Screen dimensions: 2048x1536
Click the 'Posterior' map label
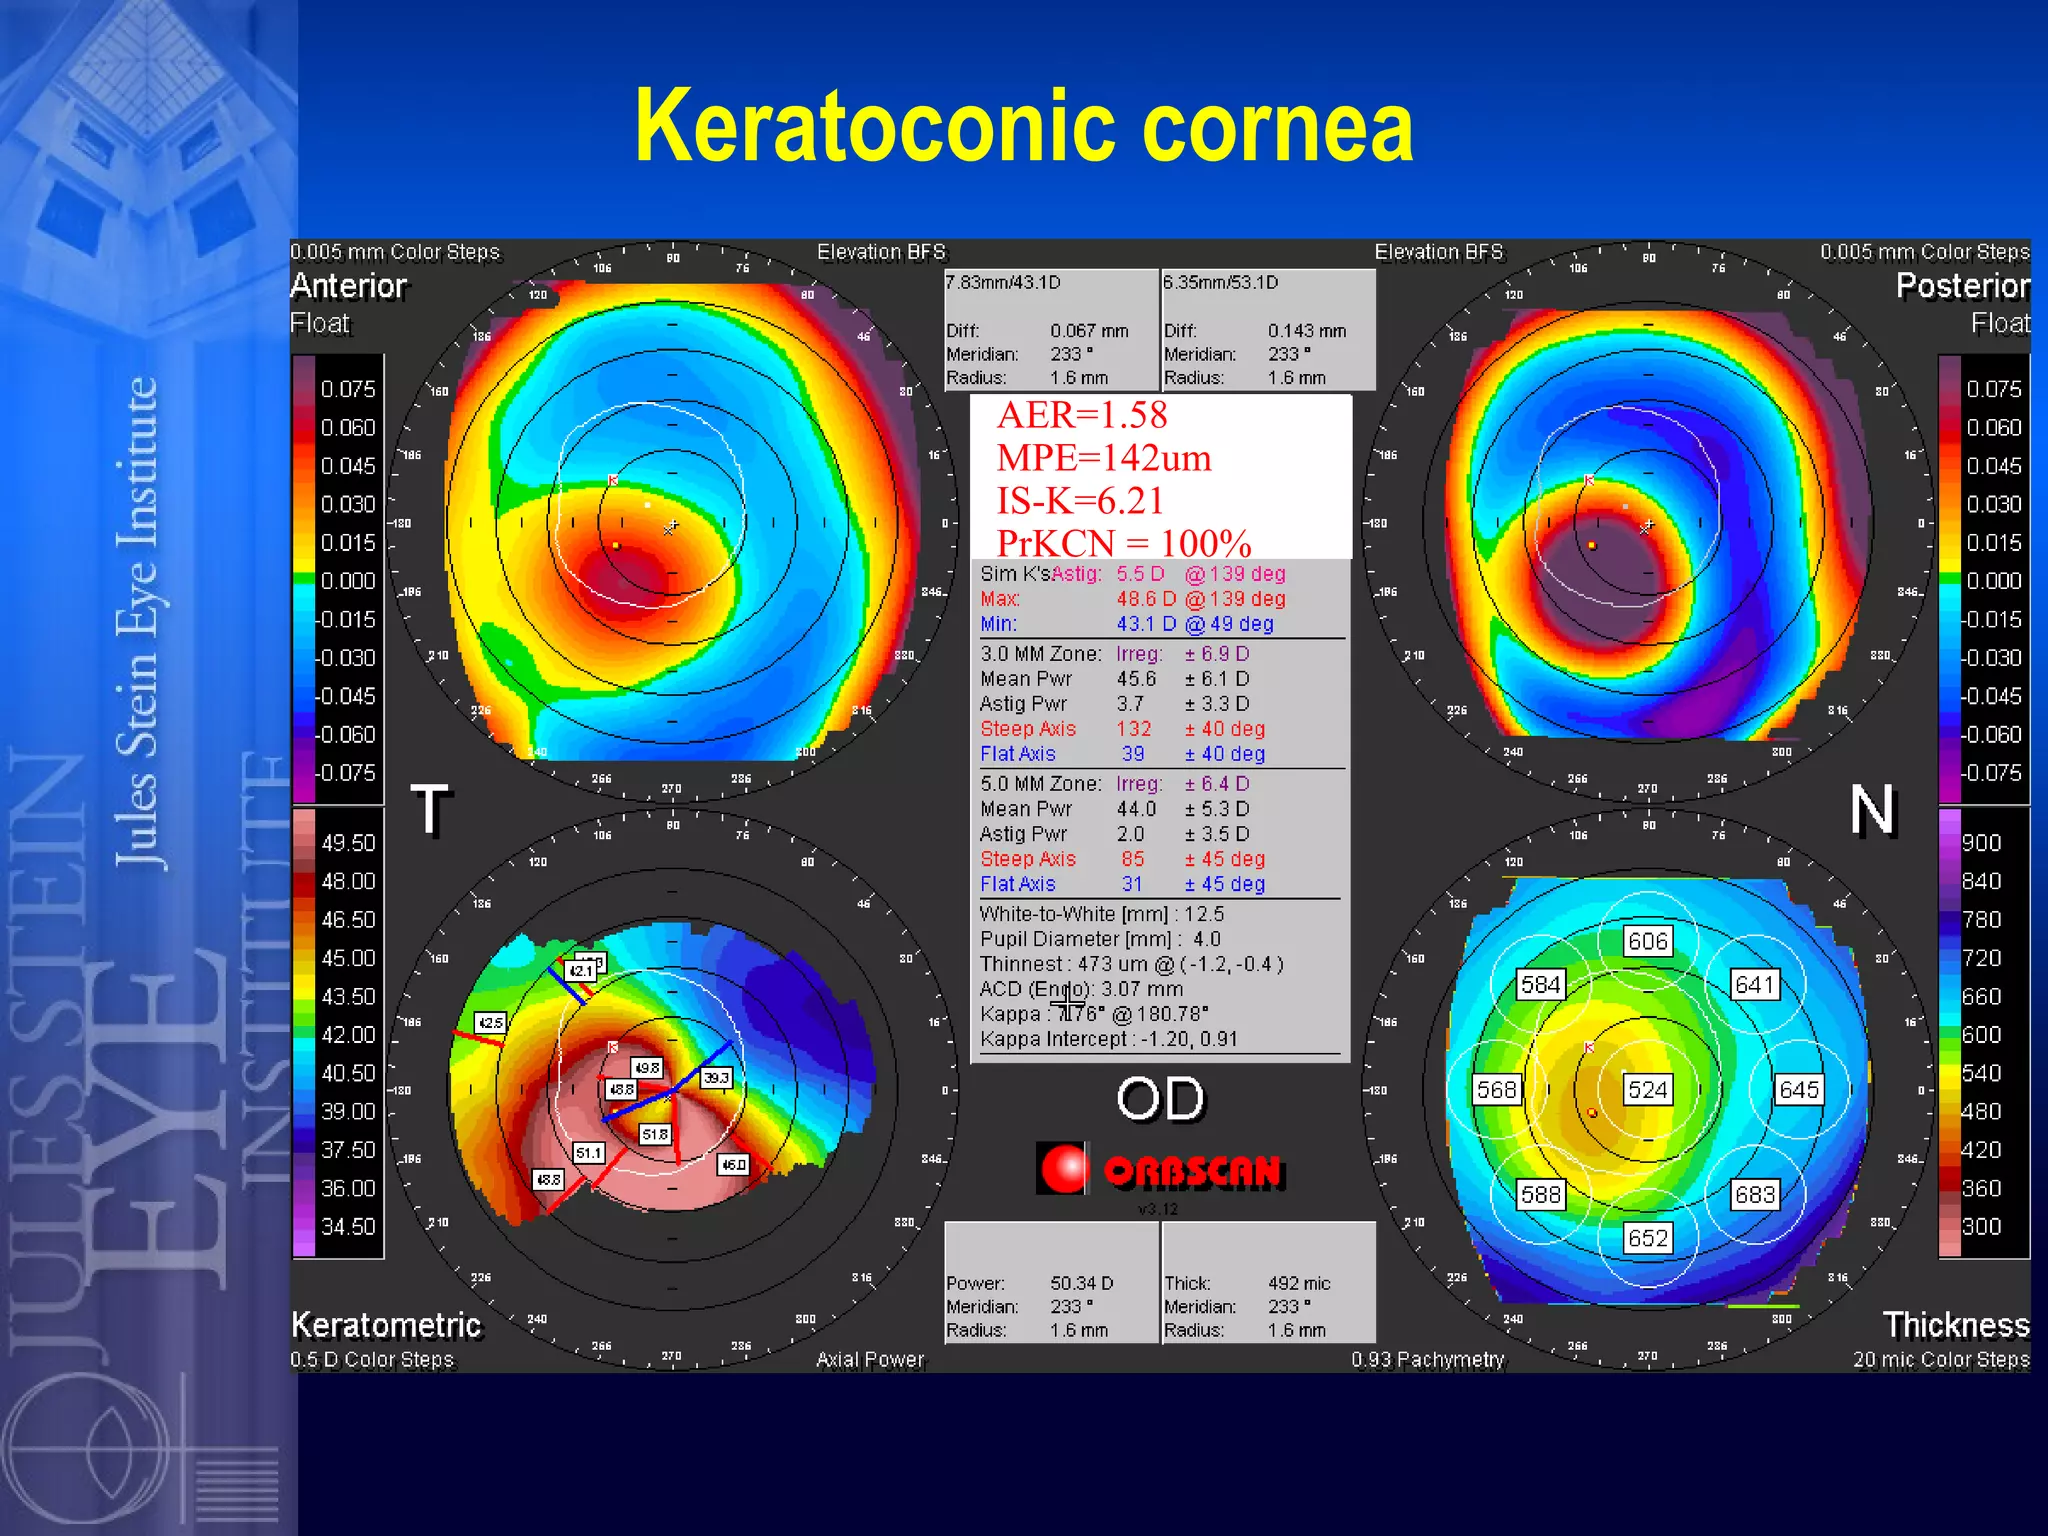click(x=1963, y=286)
